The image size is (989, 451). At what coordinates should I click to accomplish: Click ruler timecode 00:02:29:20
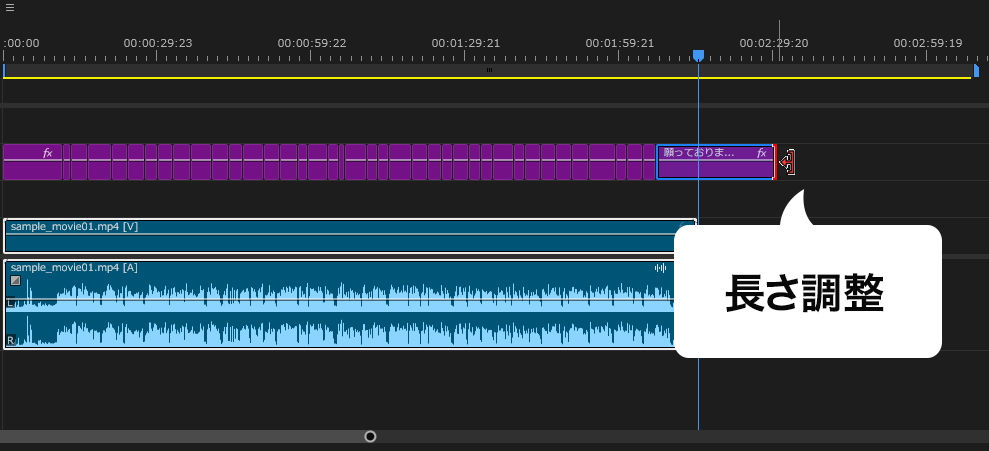(774, 44)
